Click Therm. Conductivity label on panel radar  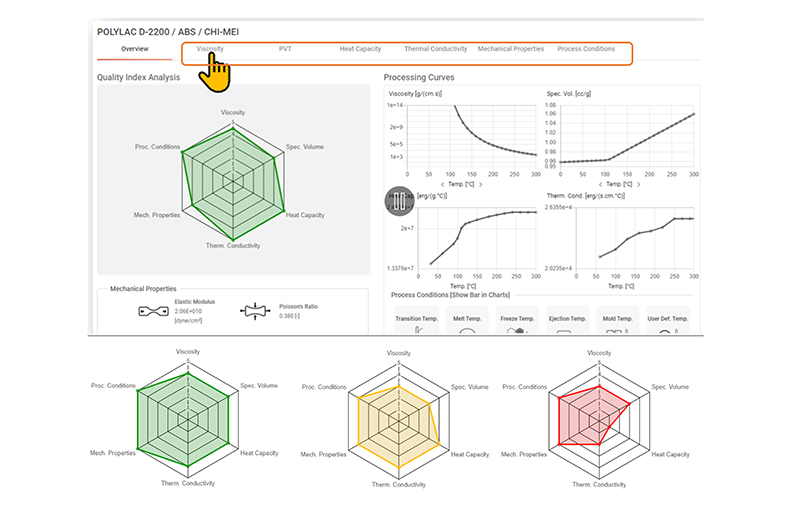pos(233,246)
